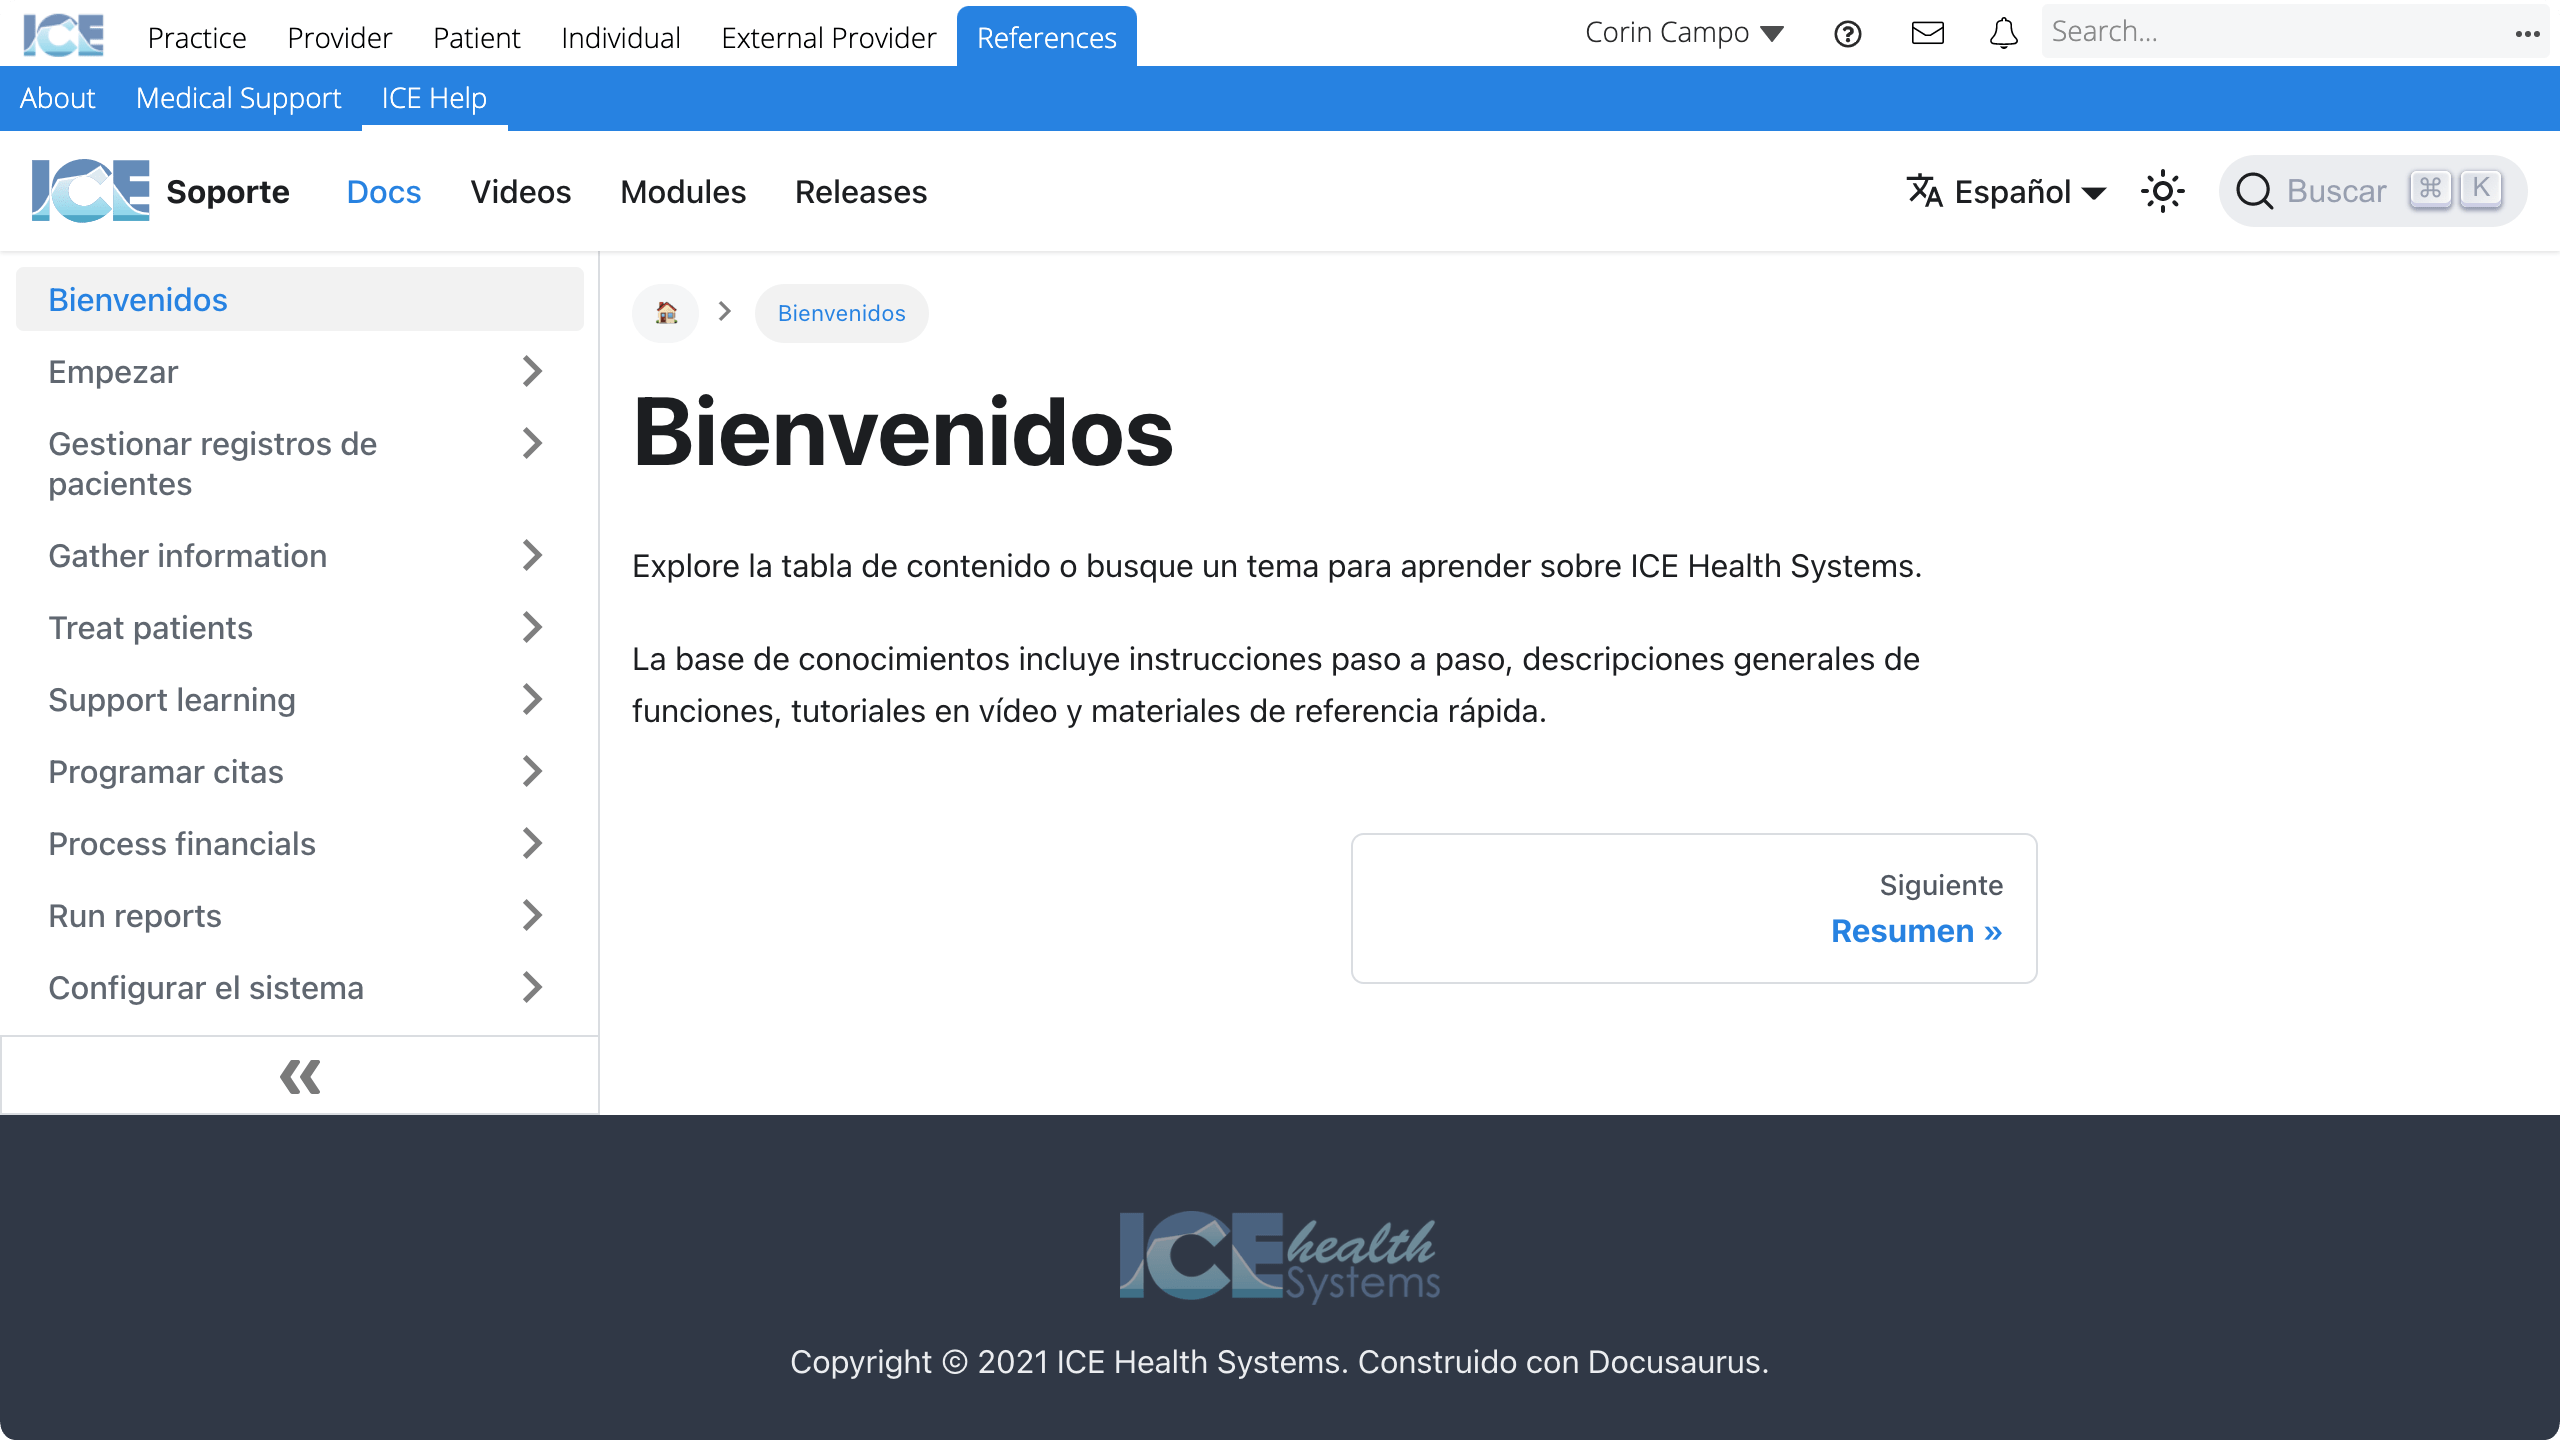Open Gestionar registros de pacientes label

click(x=213, y=463)
